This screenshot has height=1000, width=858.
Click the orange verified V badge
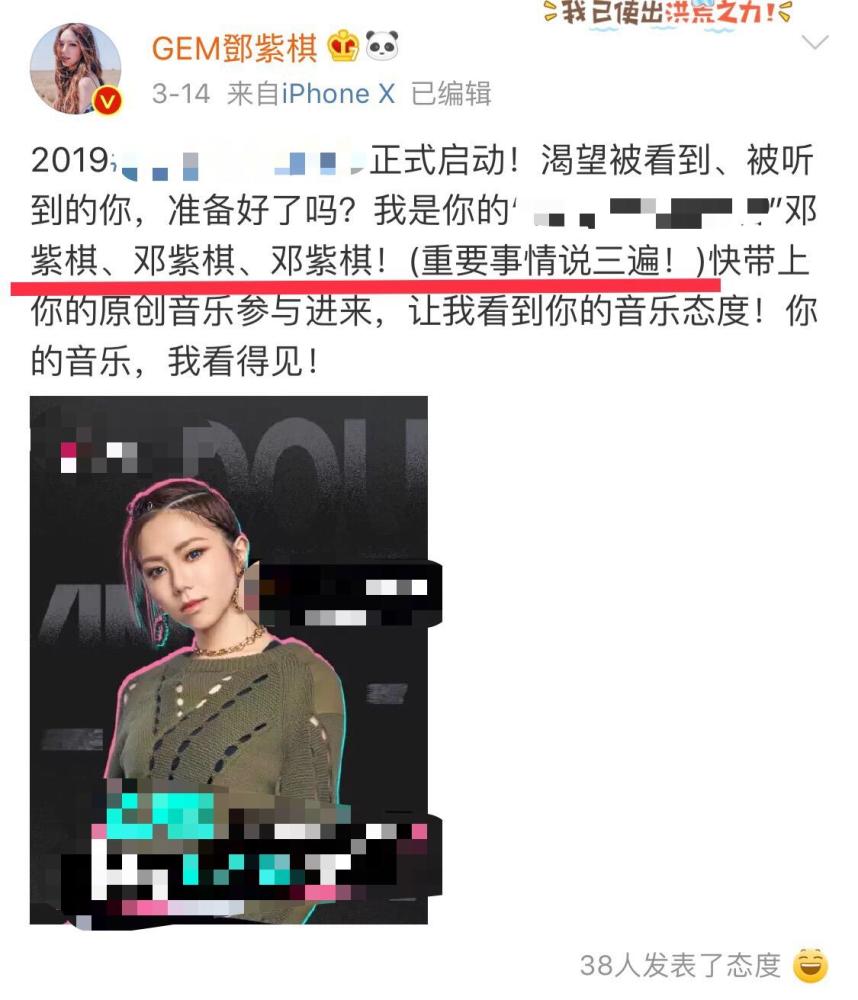107,101
